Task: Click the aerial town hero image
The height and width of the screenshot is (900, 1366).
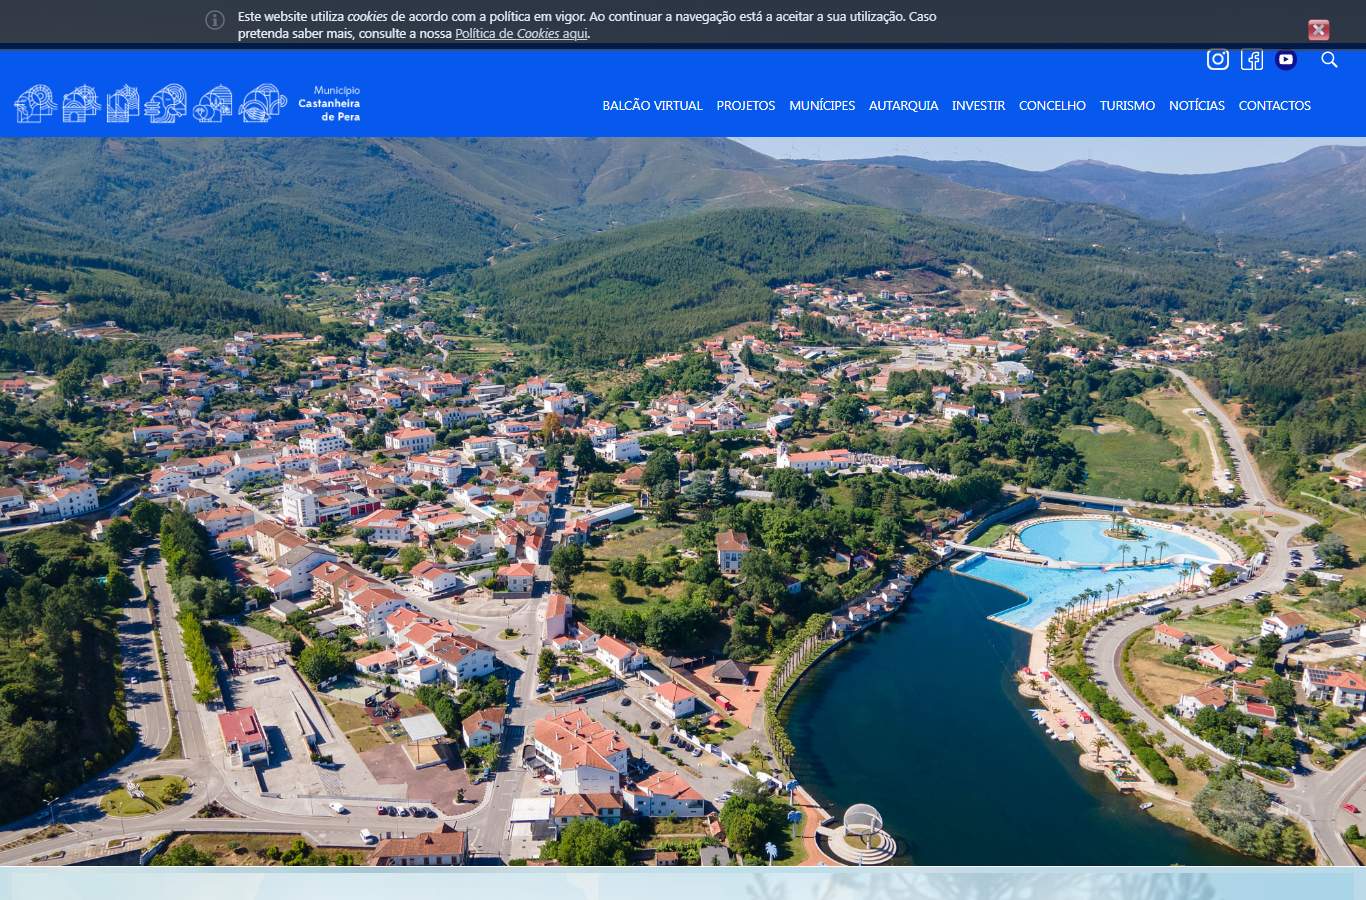Action: click(x=683, y=501)
